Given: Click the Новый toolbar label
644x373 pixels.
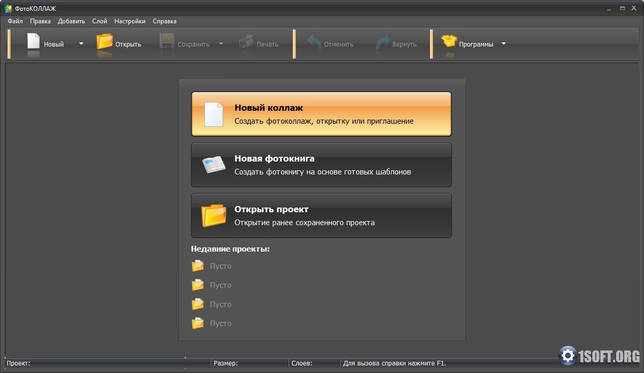Looking at the screenshot, I should pos(54,44).
